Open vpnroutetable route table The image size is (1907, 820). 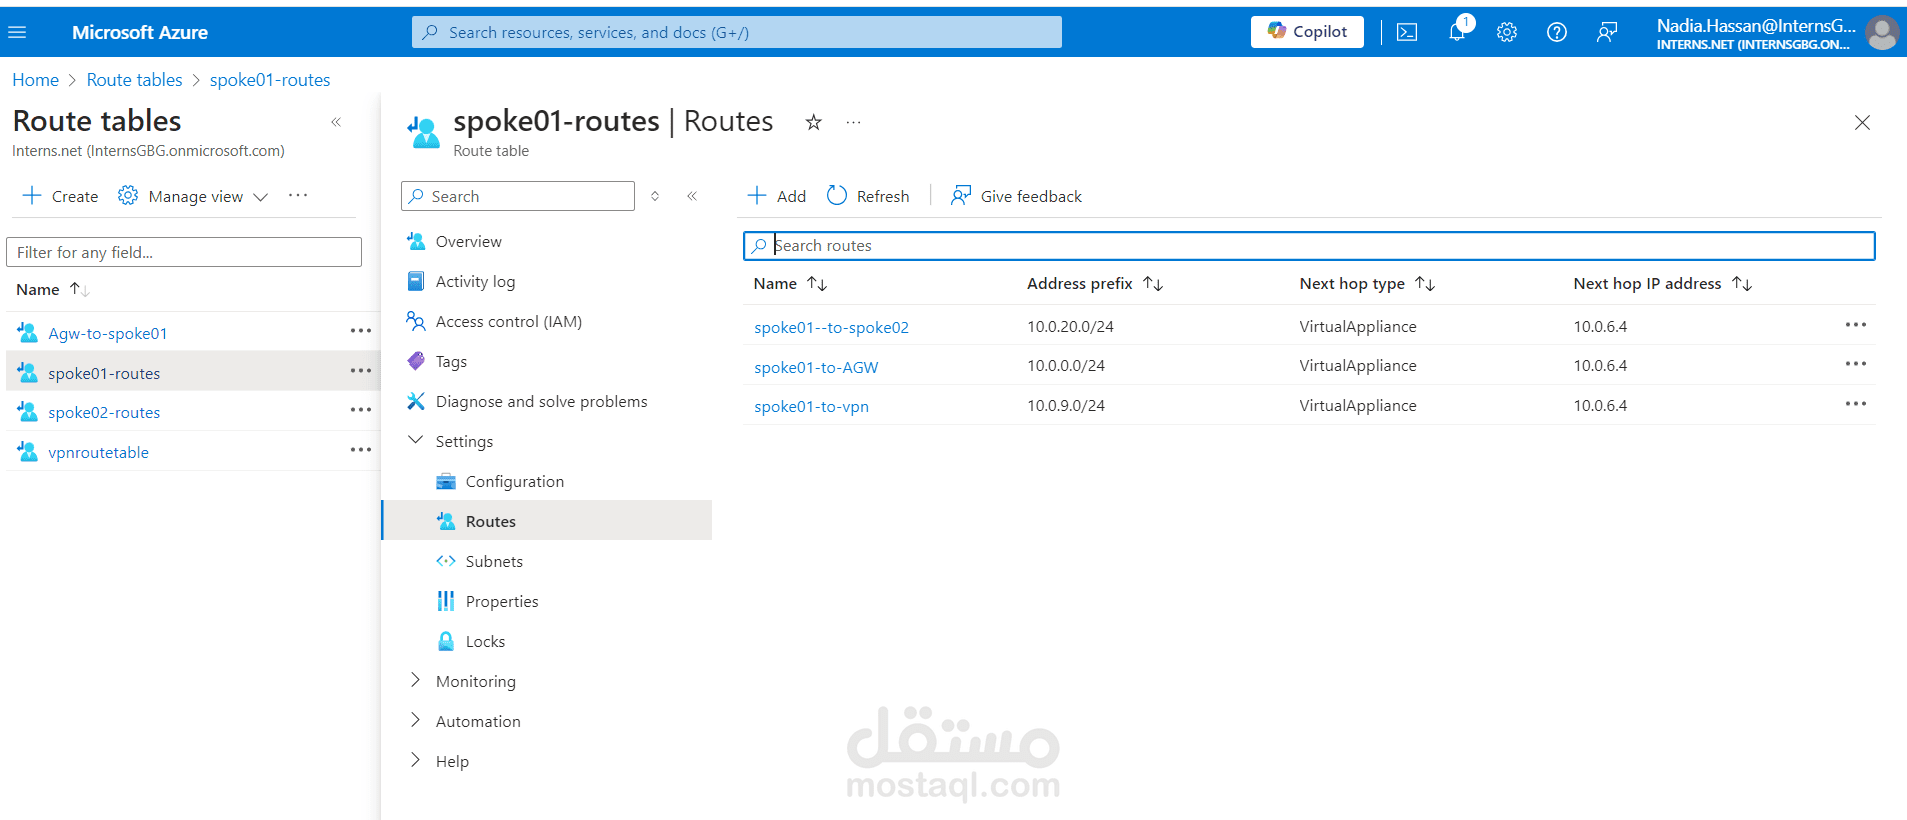pyautogui.click(x=98, y=452)
